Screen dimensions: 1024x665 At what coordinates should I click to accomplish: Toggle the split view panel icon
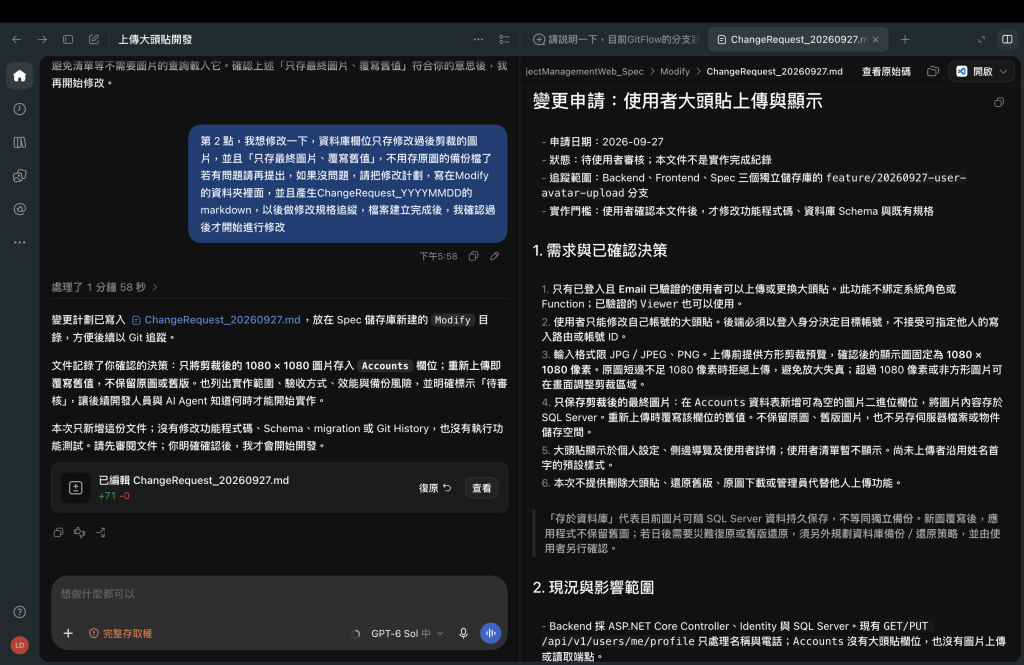(1008, 39)
